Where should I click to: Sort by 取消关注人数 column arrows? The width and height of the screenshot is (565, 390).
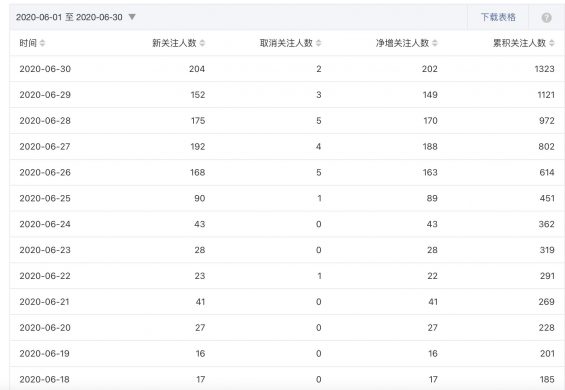(x=319, y=43)
